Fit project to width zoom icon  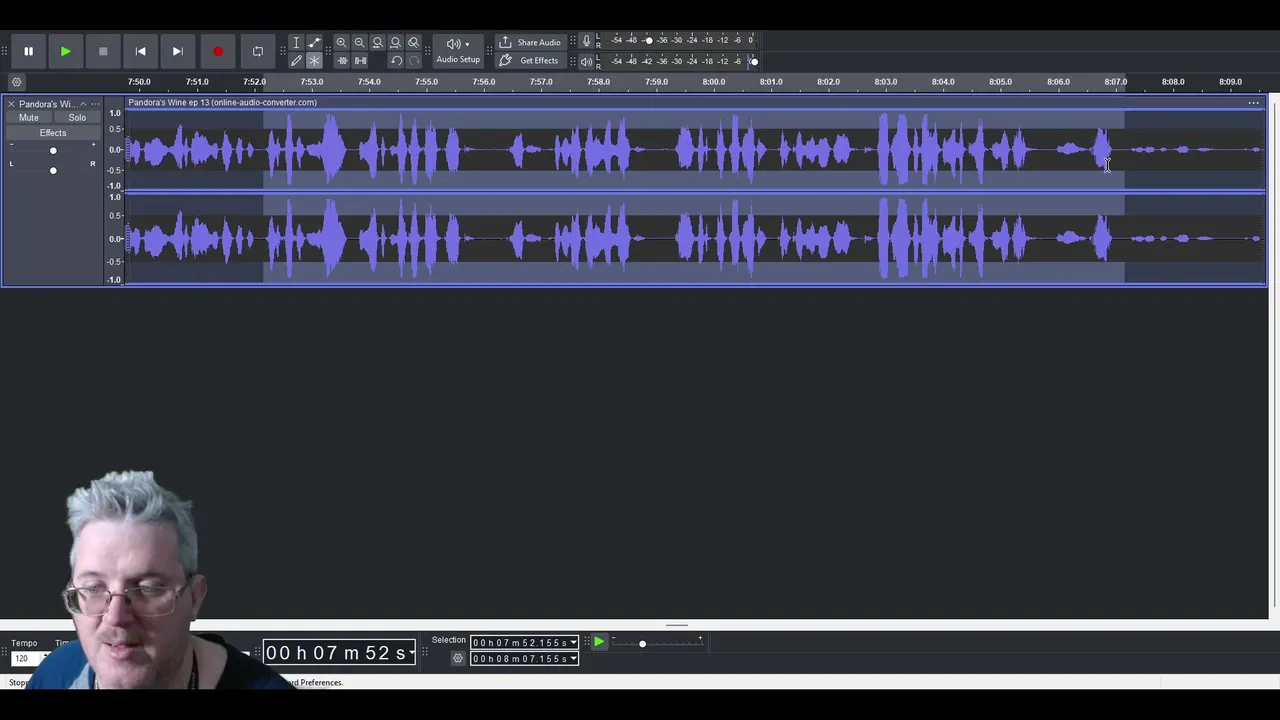(x=395, y=43)
